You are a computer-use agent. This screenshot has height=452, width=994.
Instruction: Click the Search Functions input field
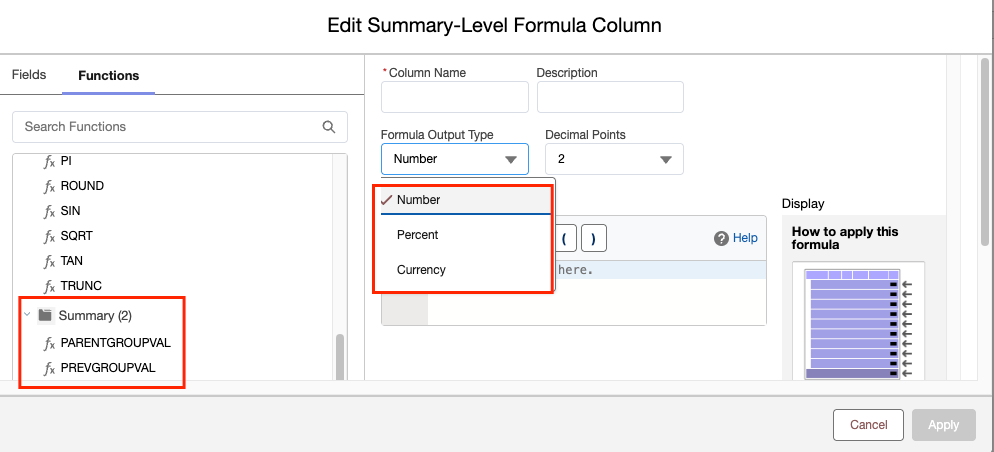[x=179, y=127]
